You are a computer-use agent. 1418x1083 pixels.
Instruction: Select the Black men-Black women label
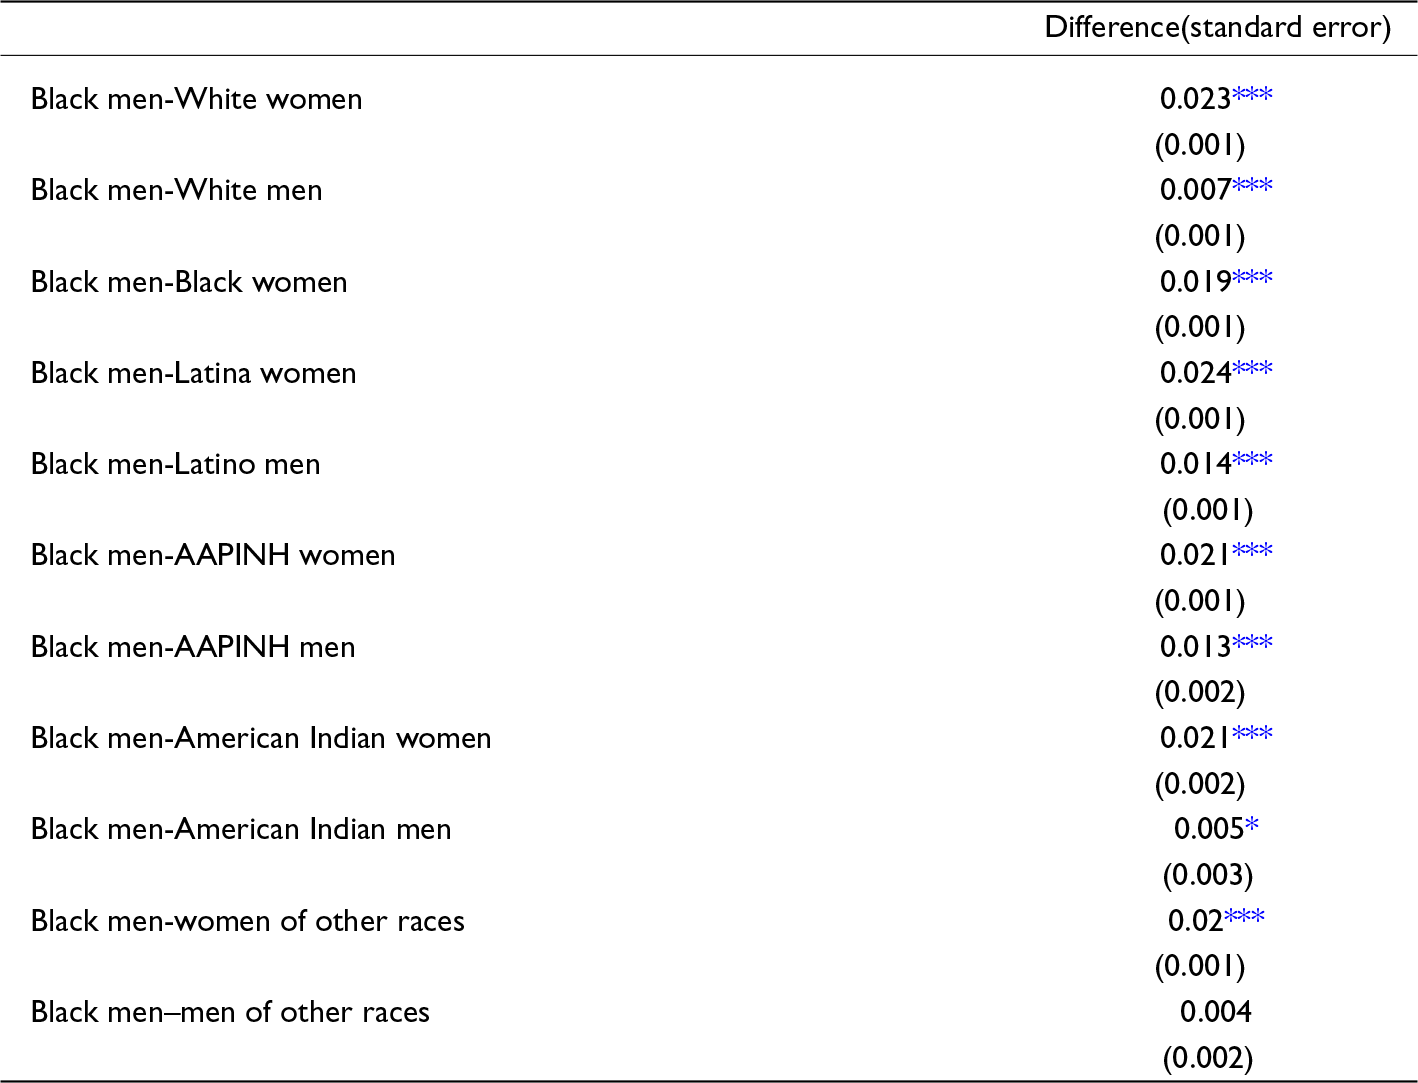(x=189, y=282)
